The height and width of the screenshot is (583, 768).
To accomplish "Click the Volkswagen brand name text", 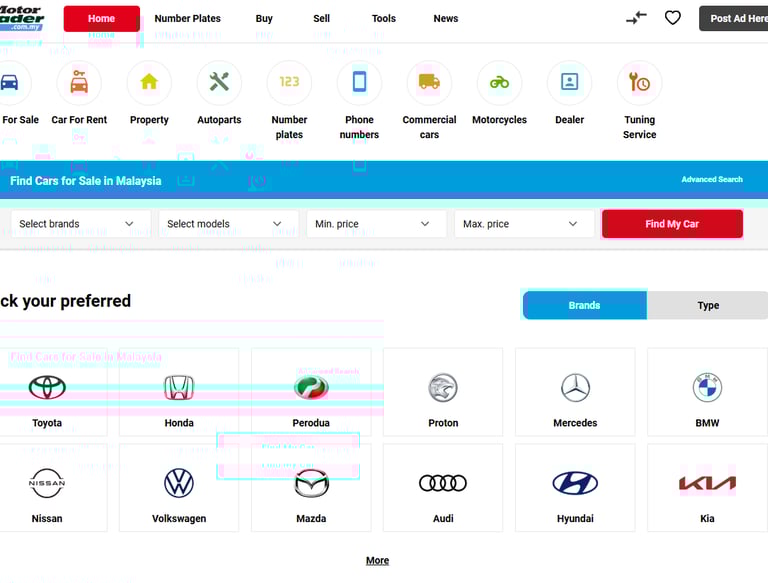I will click(x=179, y=518).
